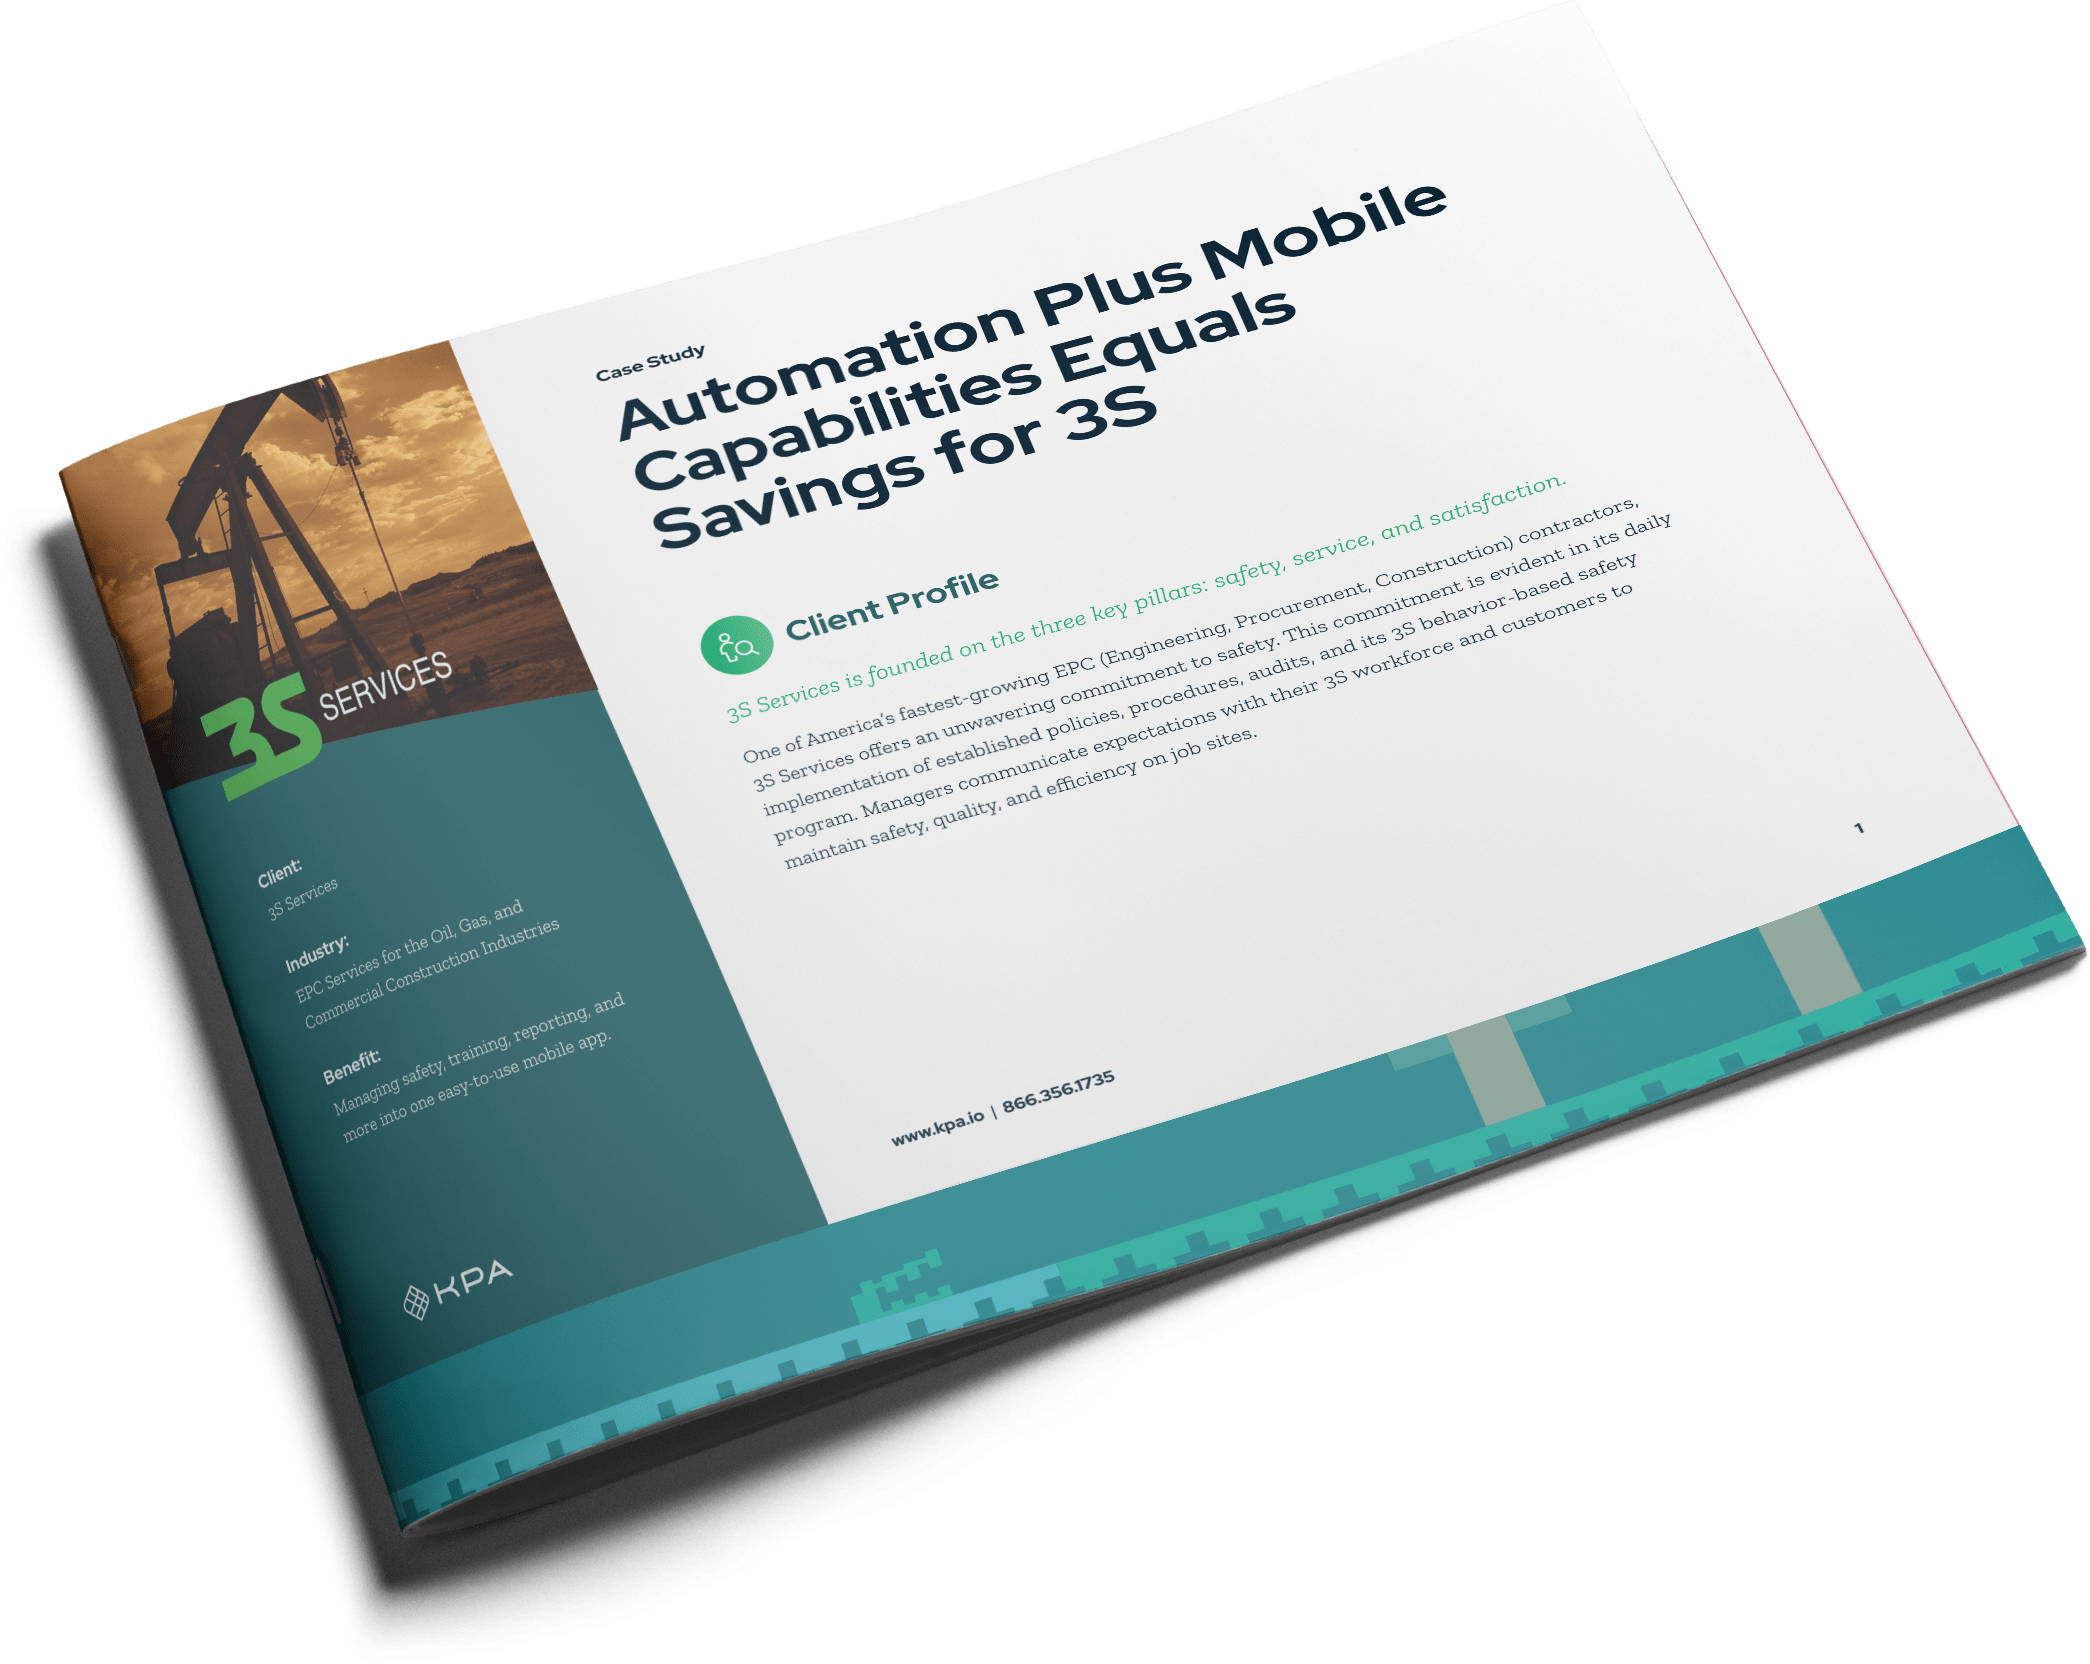The height and width of the screenshot is (1664, 2090).
Task: Click the 3S Services logo
Action: point(327,722)
